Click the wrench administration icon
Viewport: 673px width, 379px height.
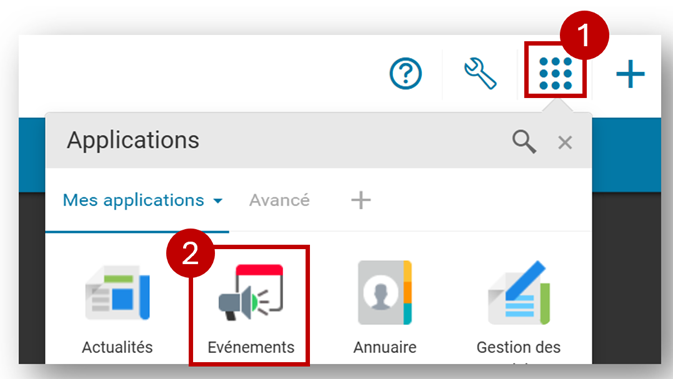click(480, 73)
